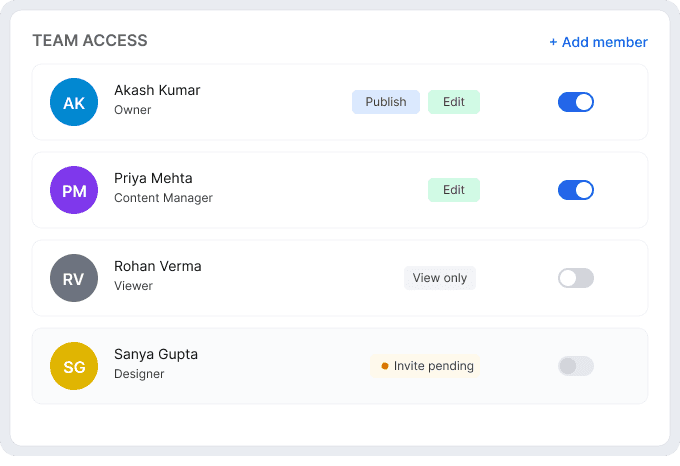Disable access toggle for Akash Kumar

(576, 102)
